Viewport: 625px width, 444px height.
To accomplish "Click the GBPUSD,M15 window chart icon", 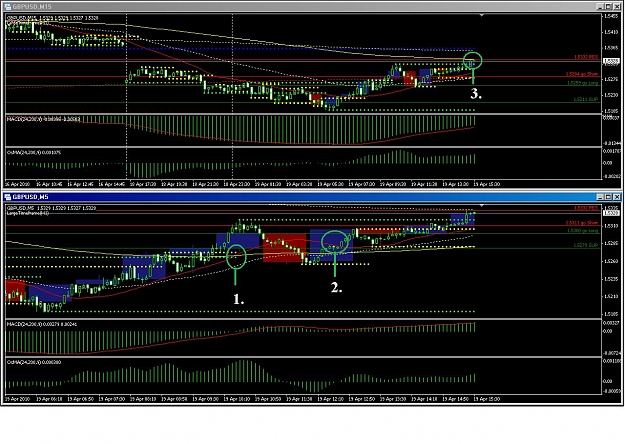I will coord(8,7).
